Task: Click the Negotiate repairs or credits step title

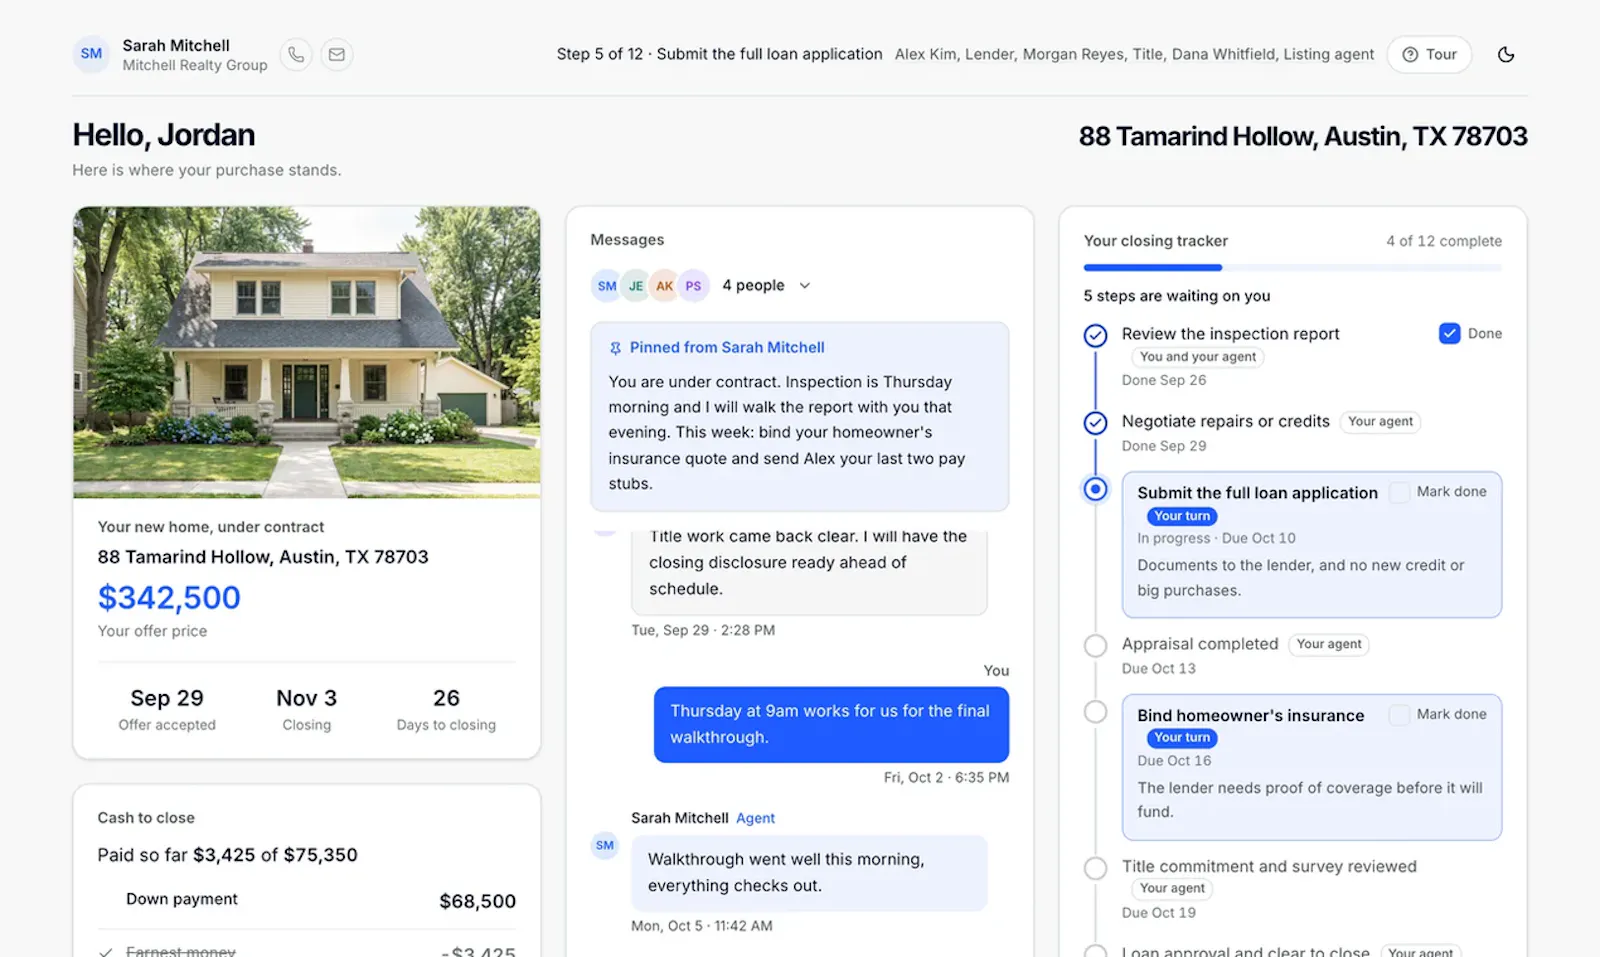Action: 1226,422
